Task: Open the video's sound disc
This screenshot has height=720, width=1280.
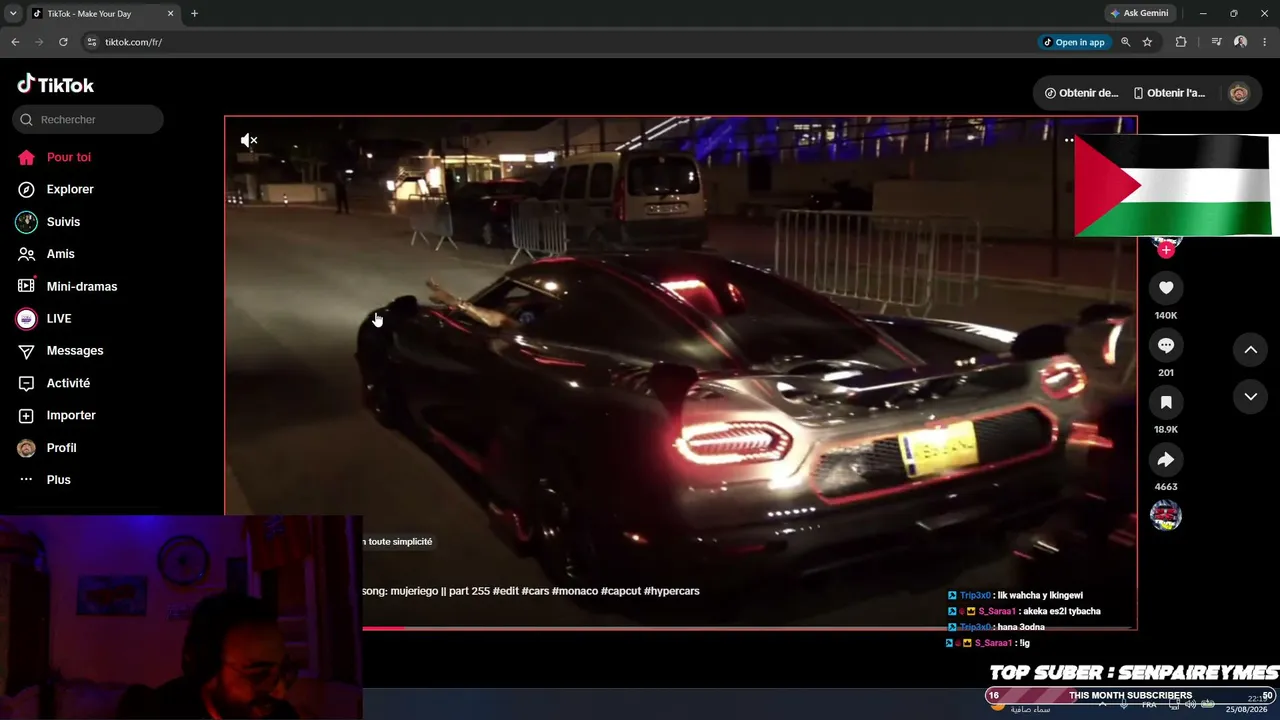Action: pyautogui.click(x=1166, y=515)
